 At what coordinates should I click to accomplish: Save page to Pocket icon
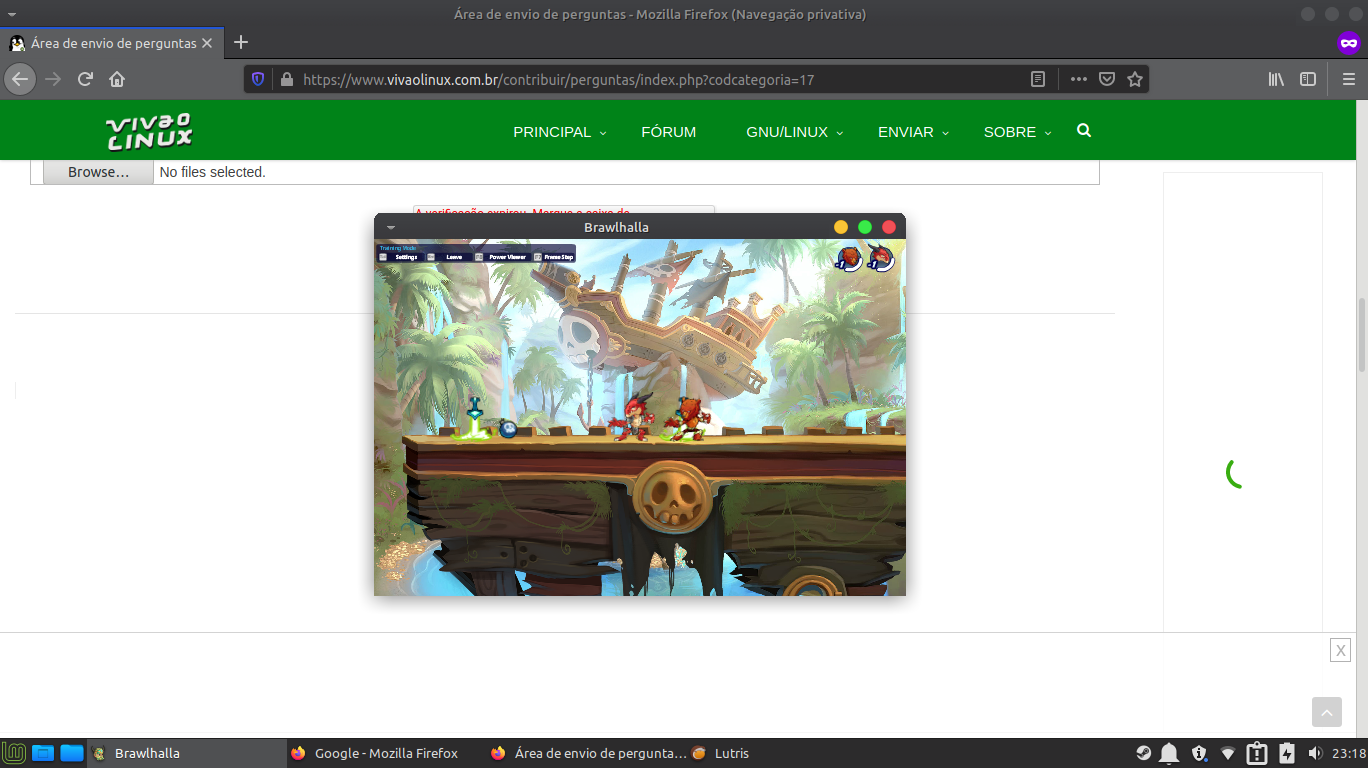click(x=1107, y=79)
